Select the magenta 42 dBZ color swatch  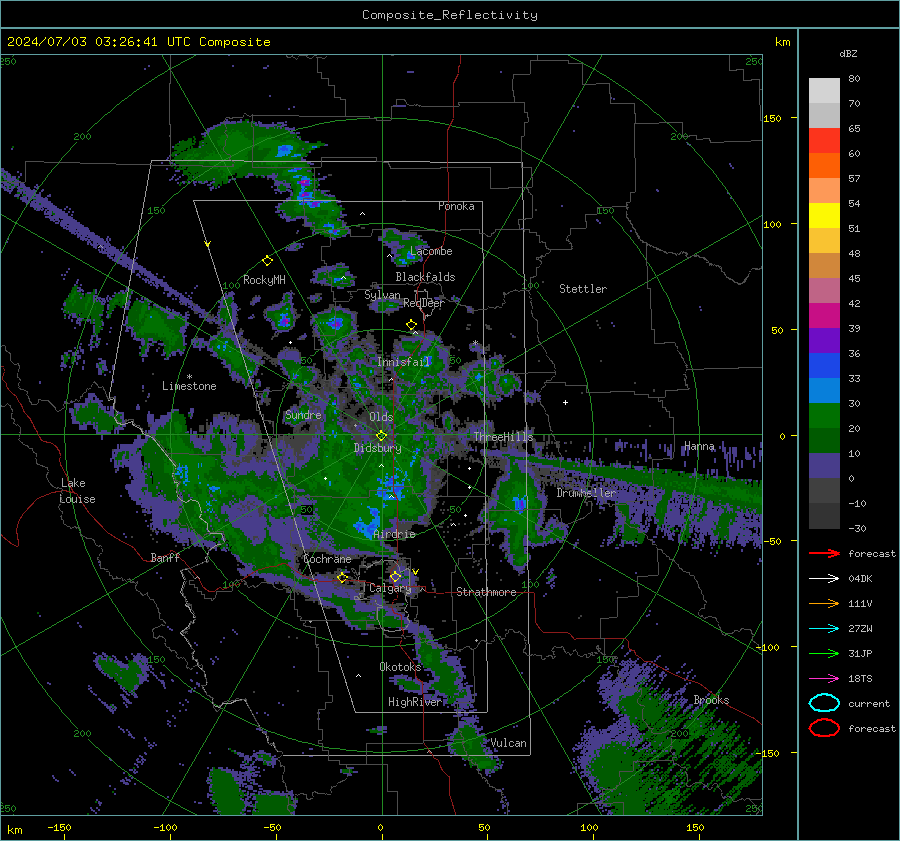[x=824, y=315]
